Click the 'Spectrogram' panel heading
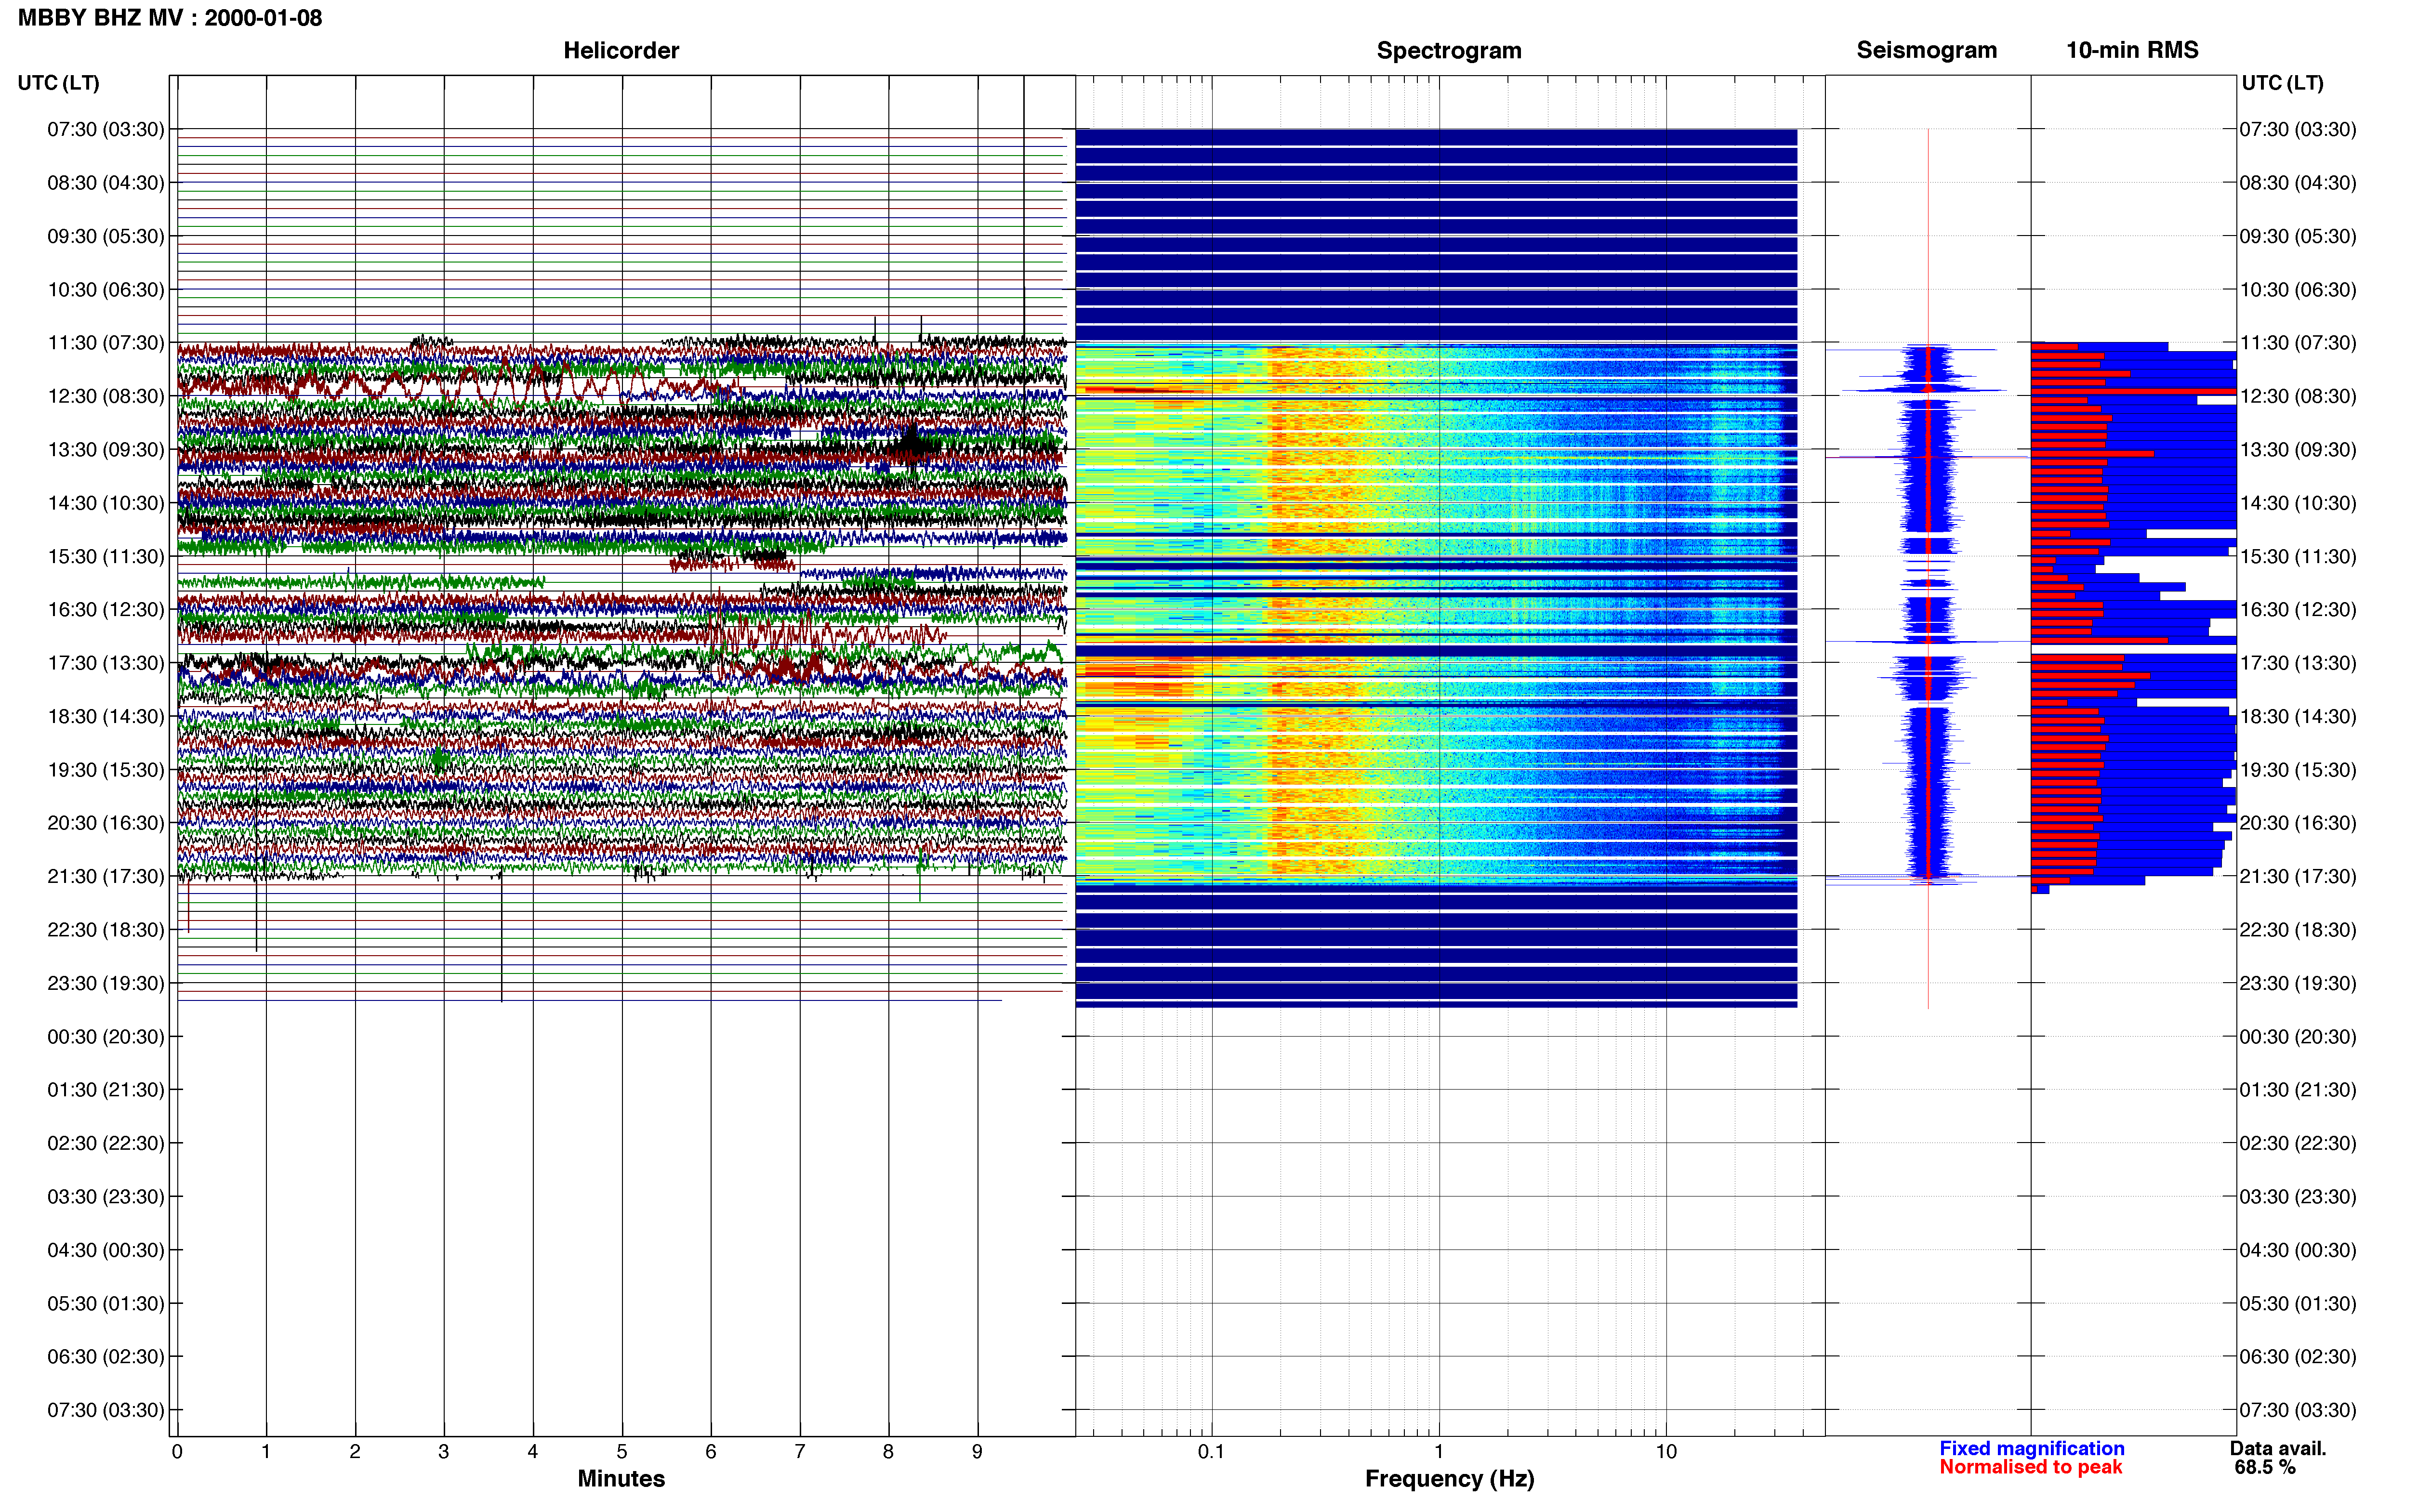 click(1449, 51)
